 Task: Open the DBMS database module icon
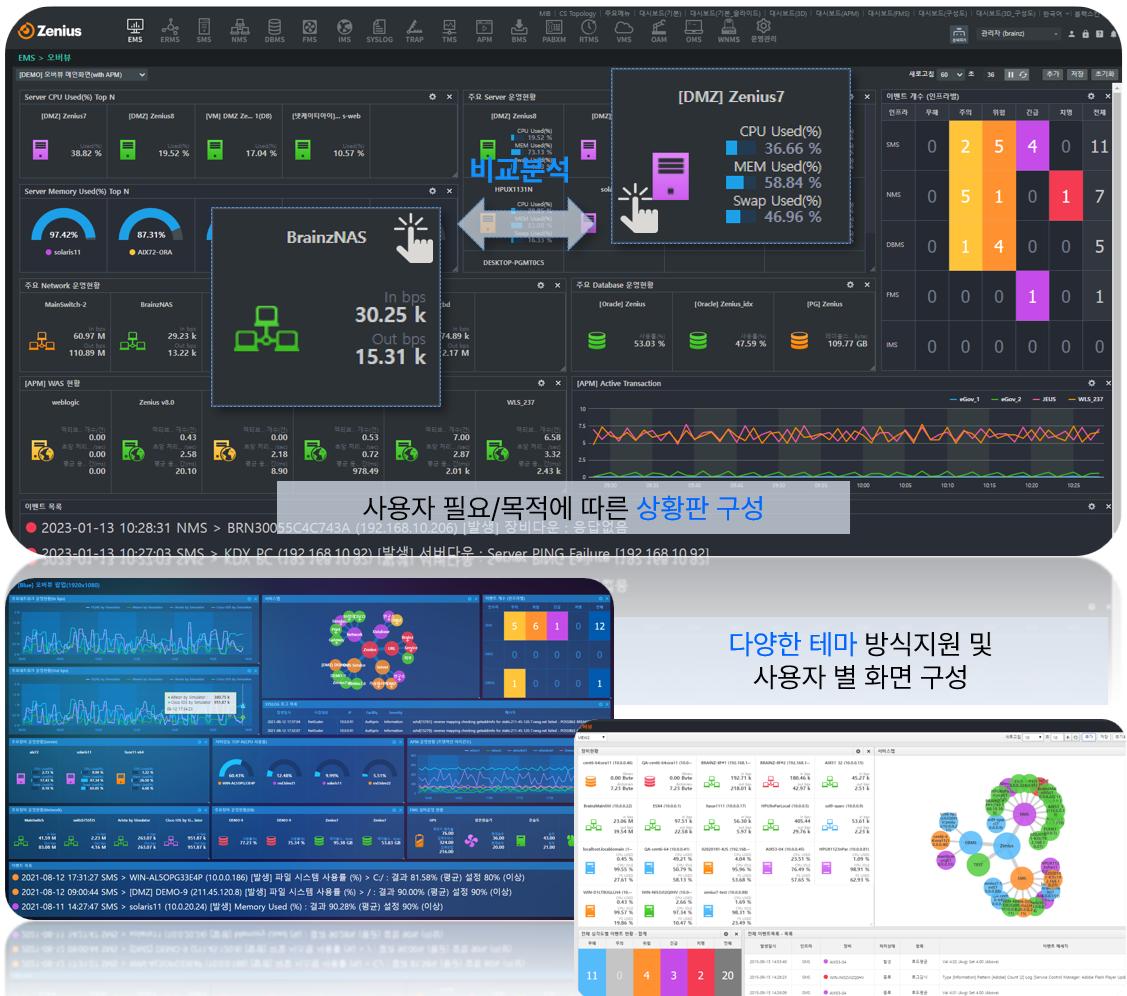pyautogui.click(x=275, y=31)
